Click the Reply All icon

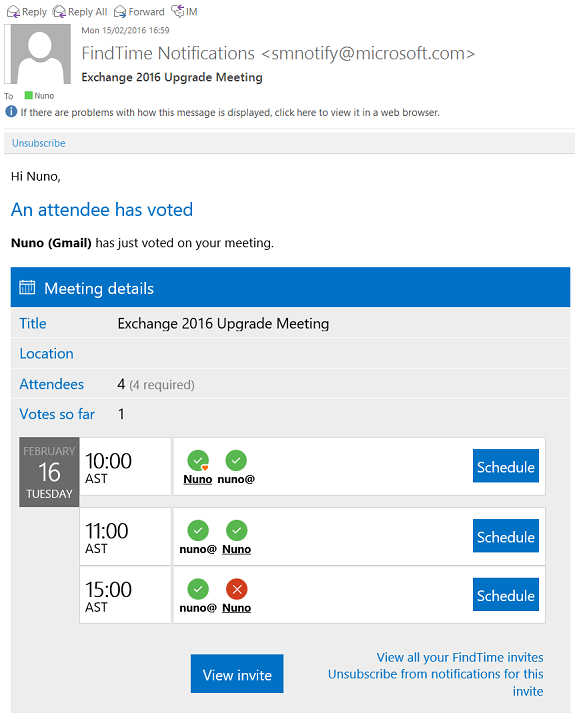(x=60, y=11)
